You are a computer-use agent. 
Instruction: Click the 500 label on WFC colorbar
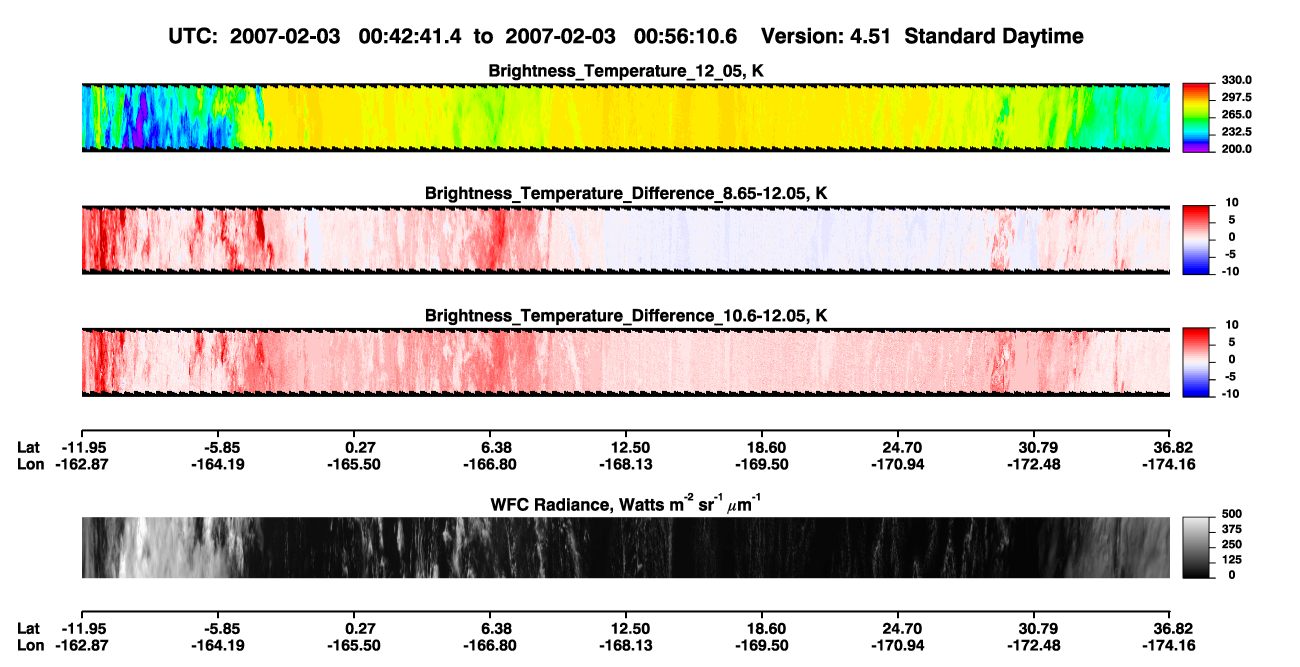1231,515
